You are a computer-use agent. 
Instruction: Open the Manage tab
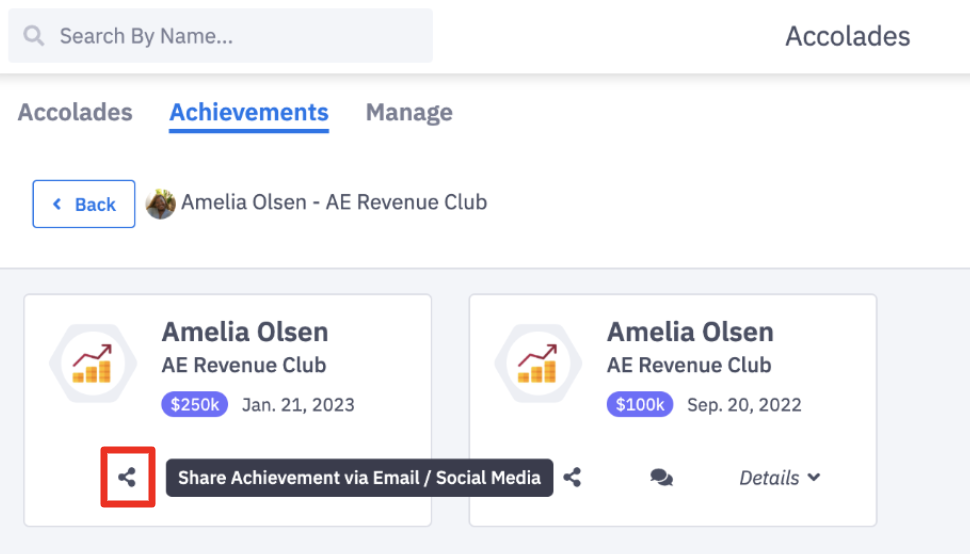pos(409,113)
